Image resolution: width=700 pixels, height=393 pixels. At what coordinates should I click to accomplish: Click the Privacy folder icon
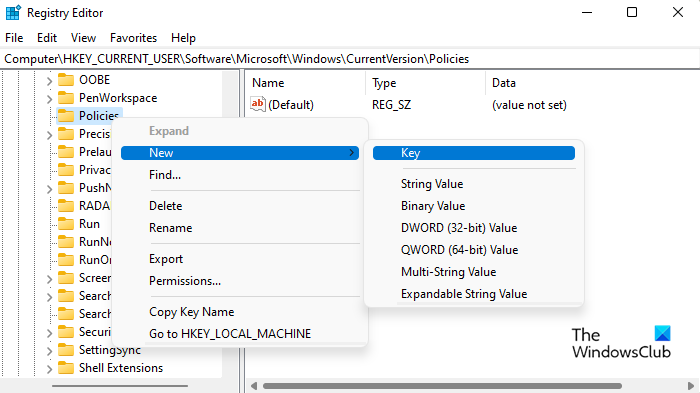66,170
